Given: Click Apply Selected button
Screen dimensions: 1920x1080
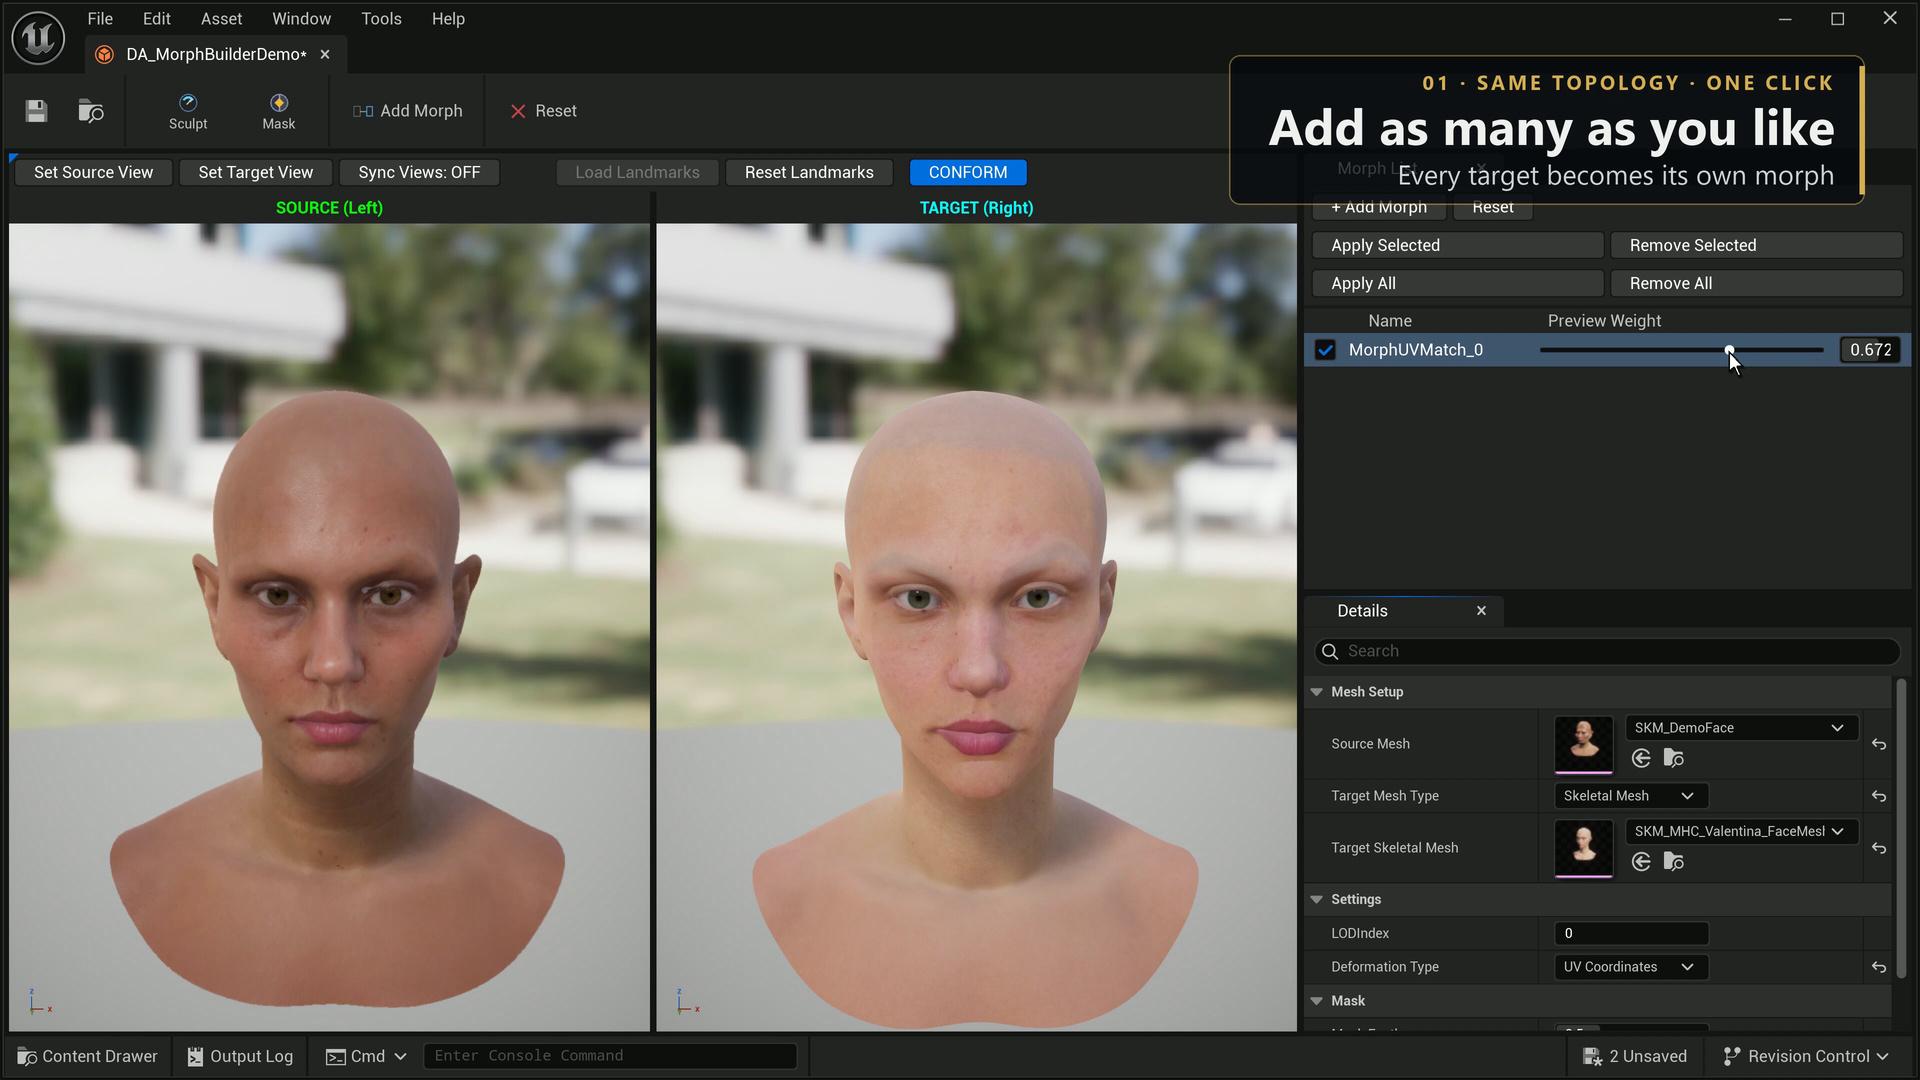Looking at the screenshot, I should [x=1458, y=245].
